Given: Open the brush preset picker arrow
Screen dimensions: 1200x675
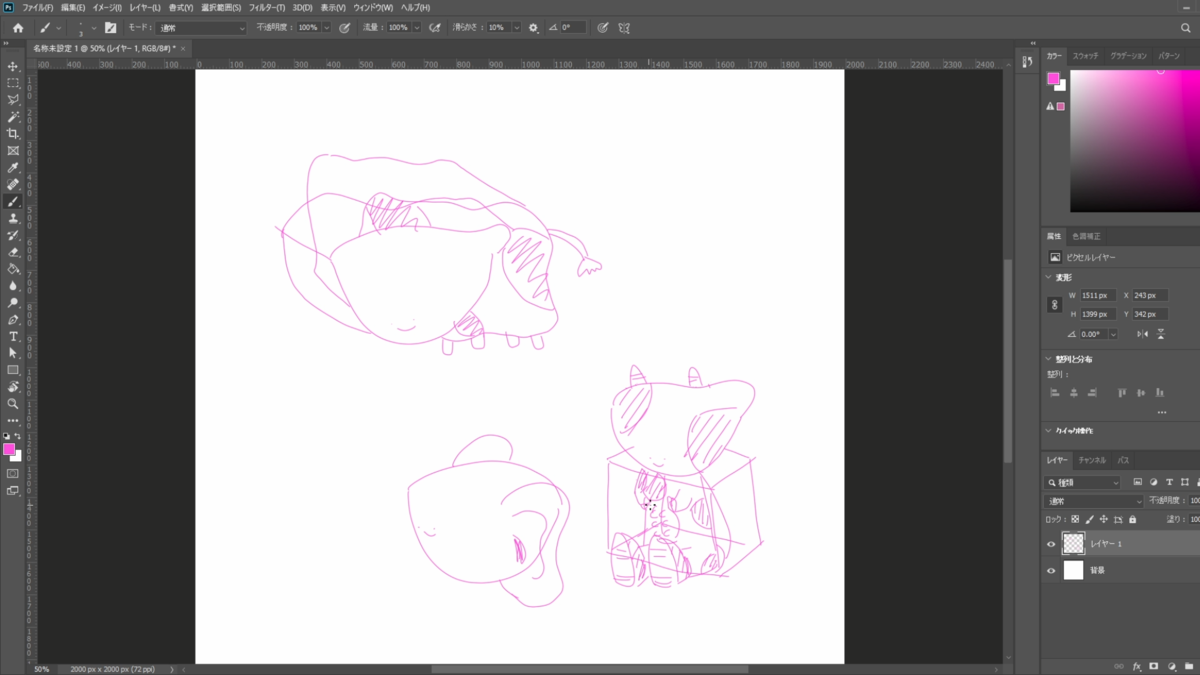Looking at the screenshot, I should click(x=94, y=28).
